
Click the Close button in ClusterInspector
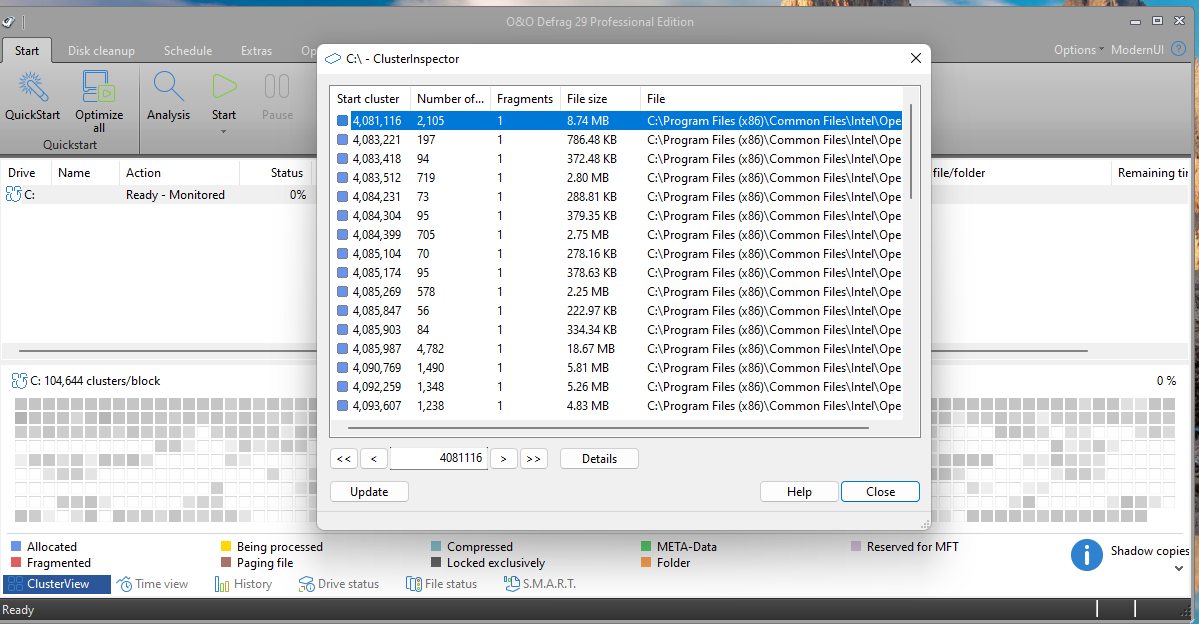point(880,492)
